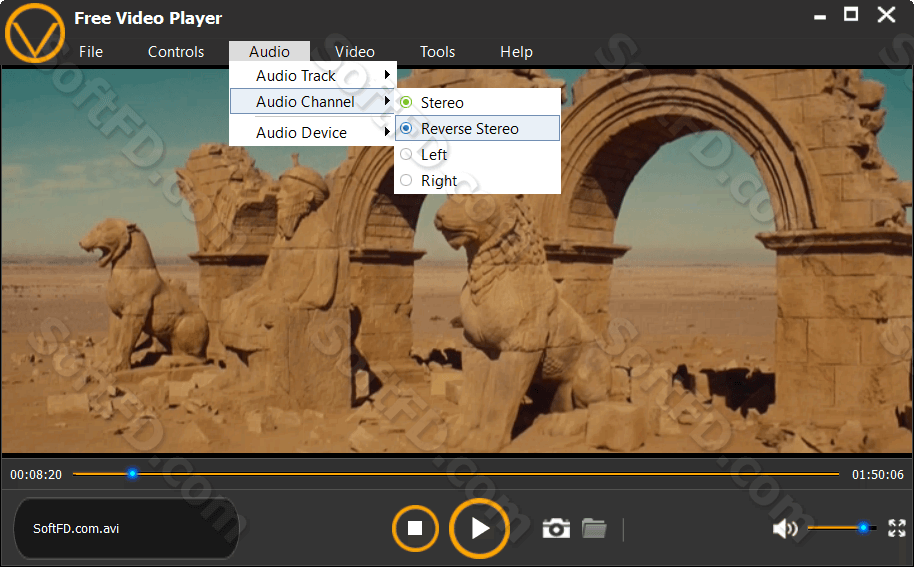
Task: Expand the Audio Track submenu
Action: pyautogui.click(x=312, y=76)
